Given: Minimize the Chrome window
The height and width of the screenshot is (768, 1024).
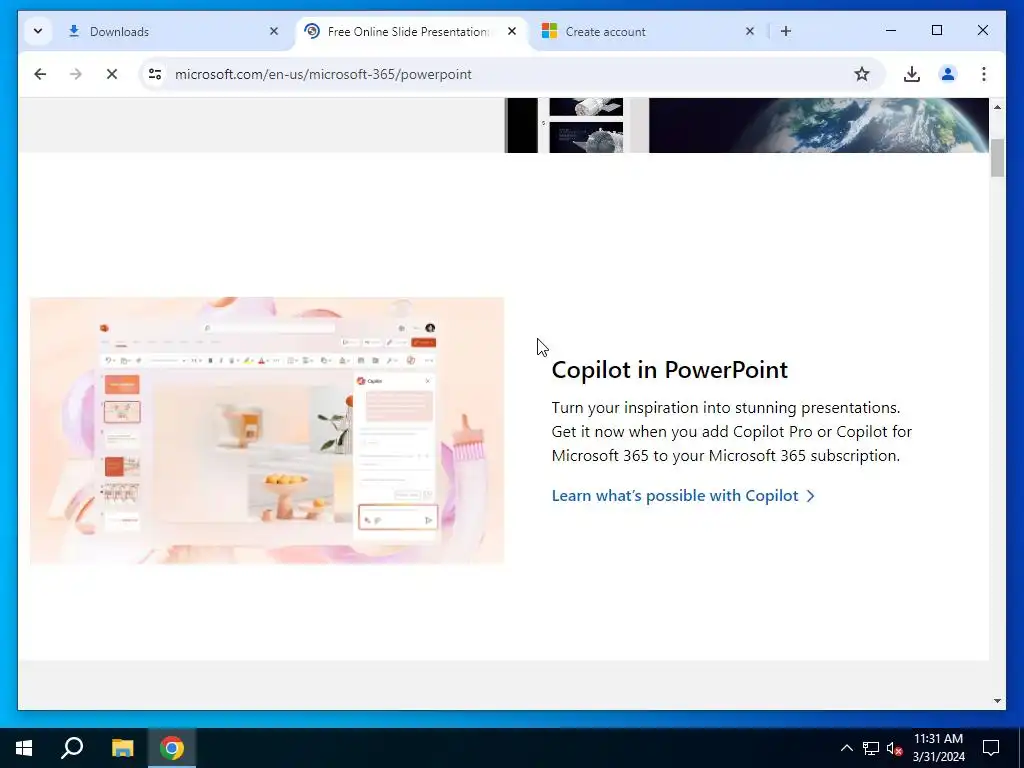Looking at the screenshot, I should [x=891, y=31].
